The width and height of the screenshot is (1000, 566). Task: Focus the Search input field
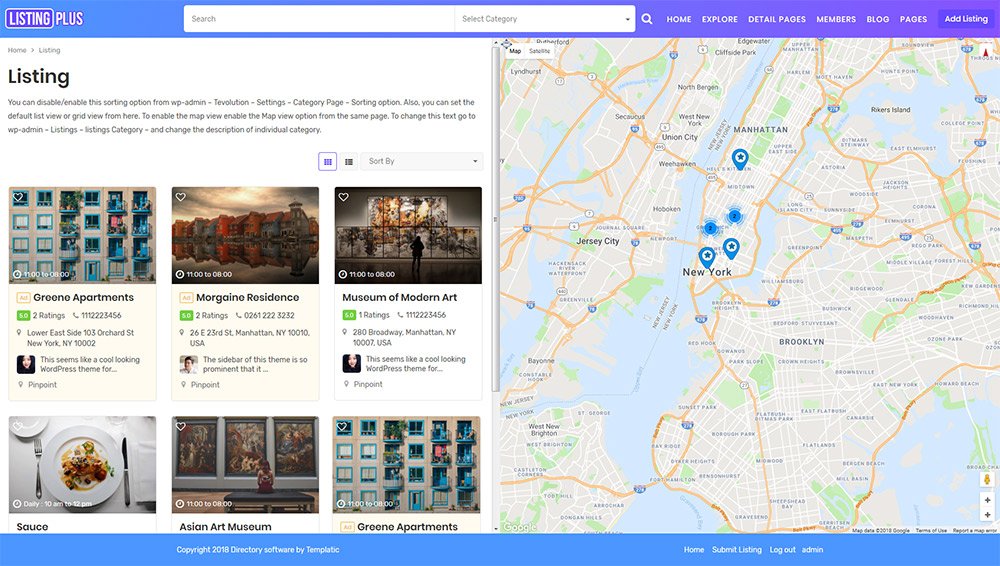coord(319,19)
